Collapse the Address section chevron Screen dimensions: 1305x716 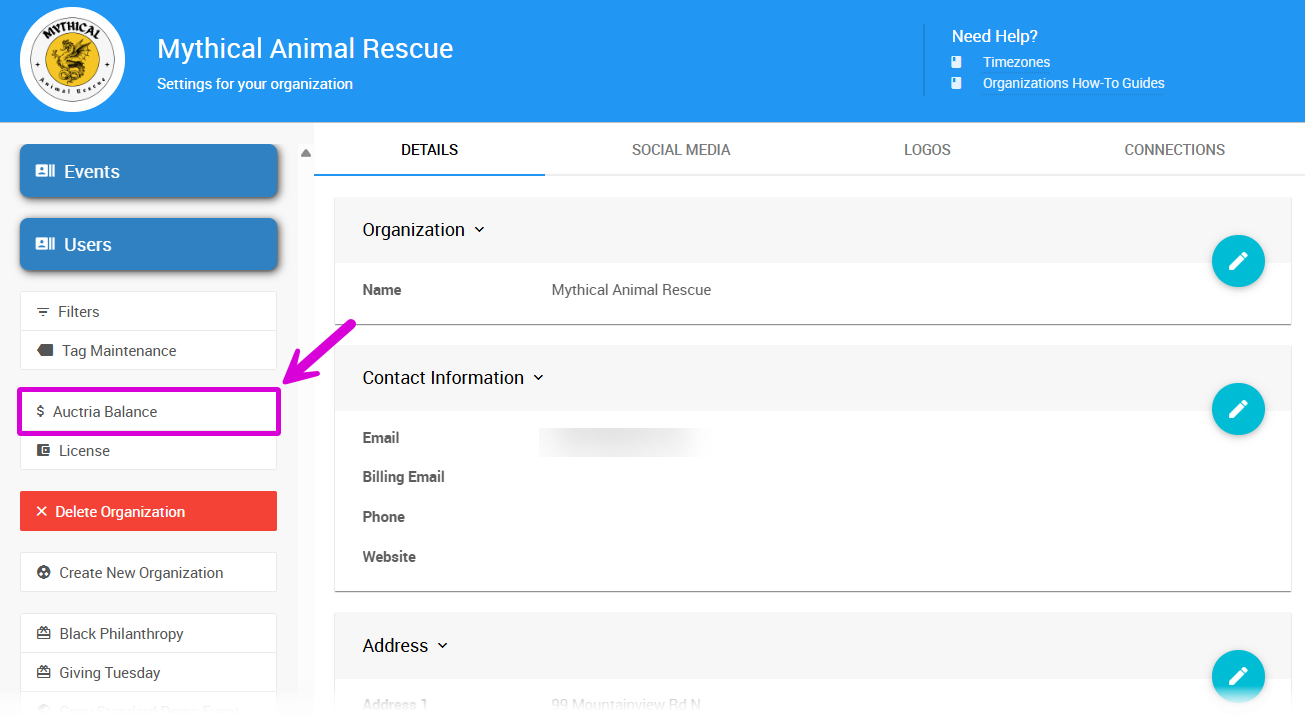[443, 646]
